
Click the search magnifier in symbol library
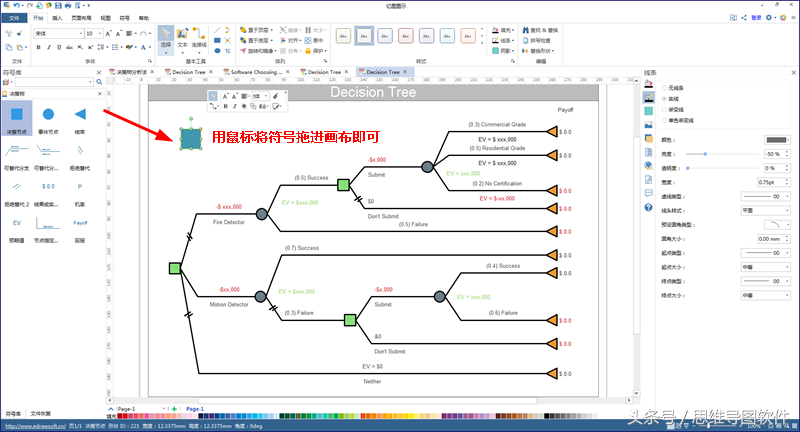pyautogui.click(x=99, y=82)
